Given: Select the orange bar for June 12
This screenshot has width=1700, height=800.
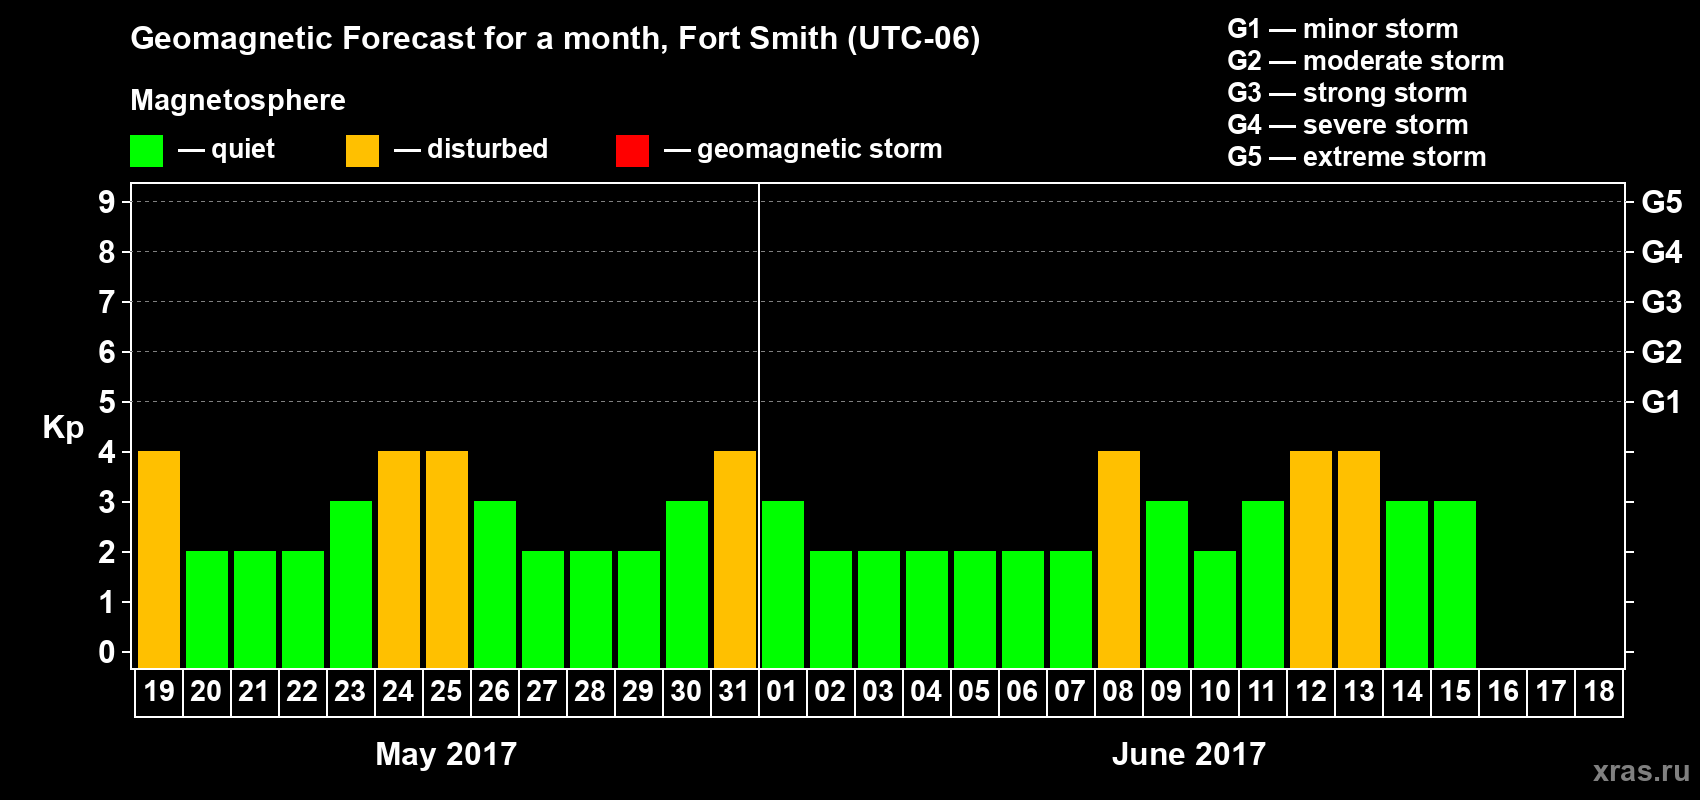Looking at the screenshot, I should point(1311,560).
